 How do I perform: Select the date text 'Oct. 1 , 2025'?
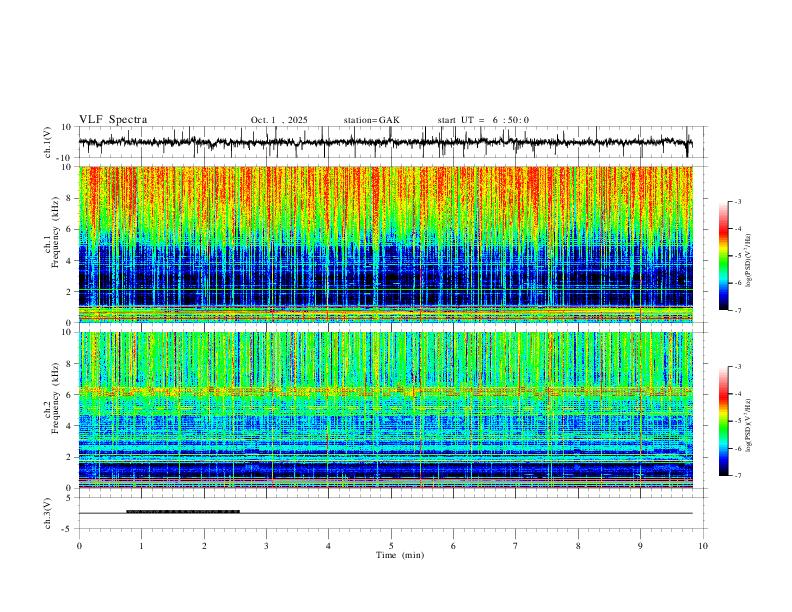[279, 120]
